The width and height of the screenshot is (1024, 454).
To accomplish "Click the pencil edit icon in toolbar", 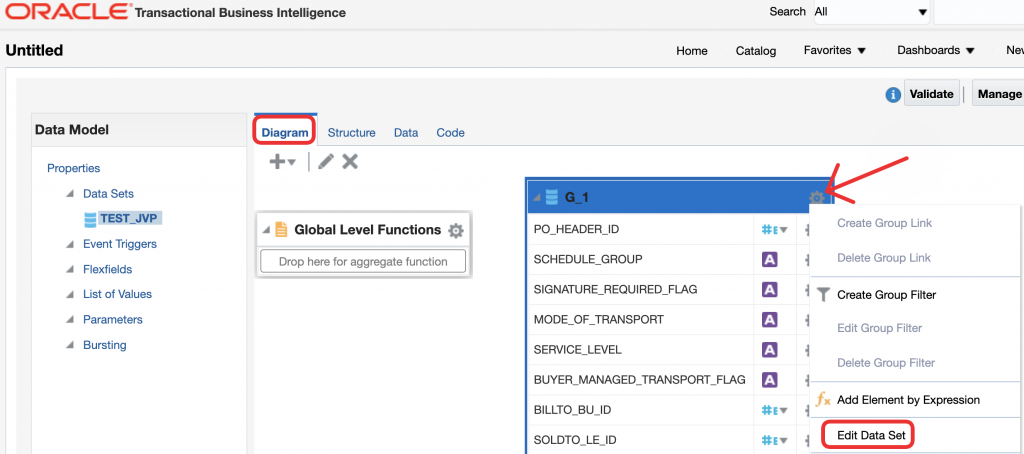I will [326, 161].
